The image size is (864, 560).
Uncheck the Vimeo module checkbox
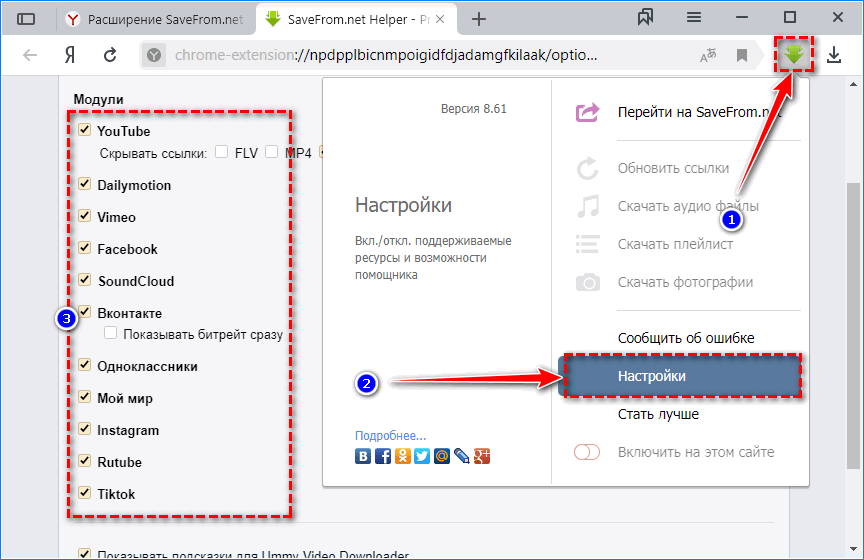[x=84, y=216]
